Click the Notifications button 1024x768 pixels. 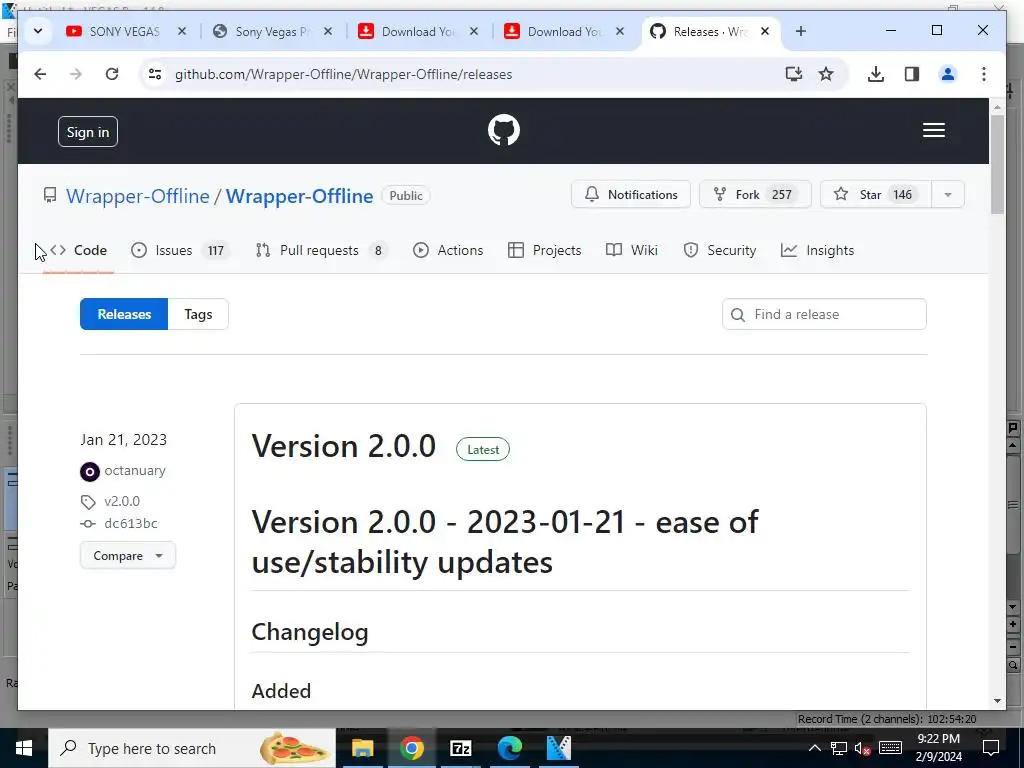631,195
